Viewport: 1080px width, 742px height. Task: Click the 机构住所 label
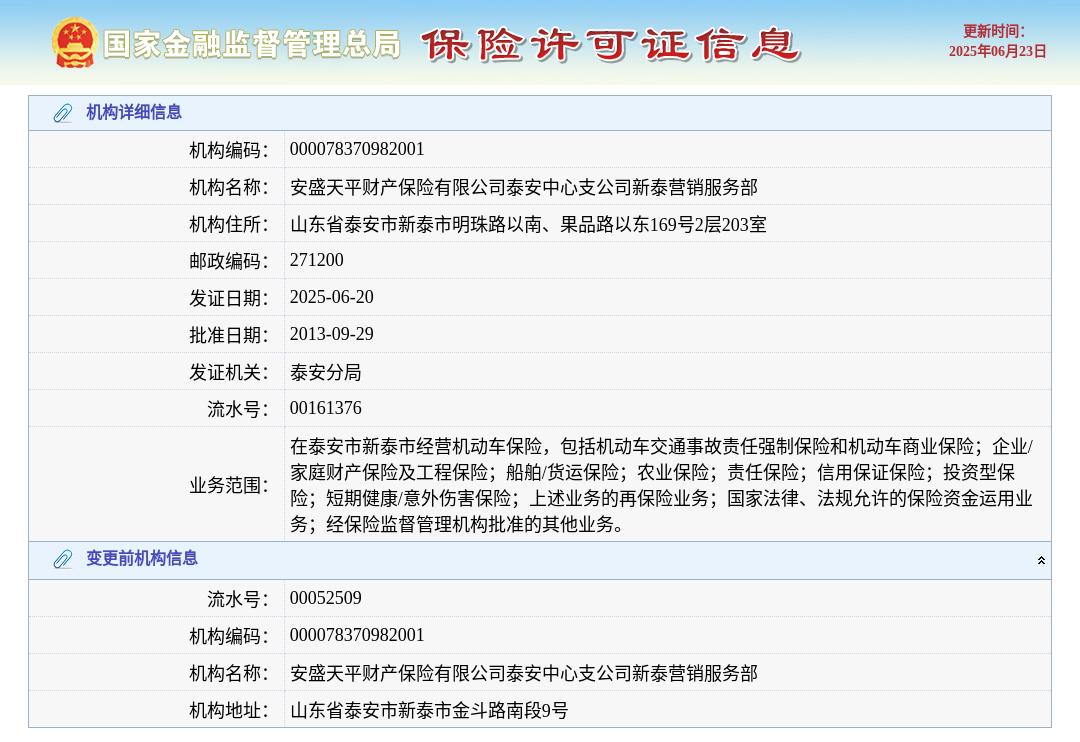coord(229,225)
